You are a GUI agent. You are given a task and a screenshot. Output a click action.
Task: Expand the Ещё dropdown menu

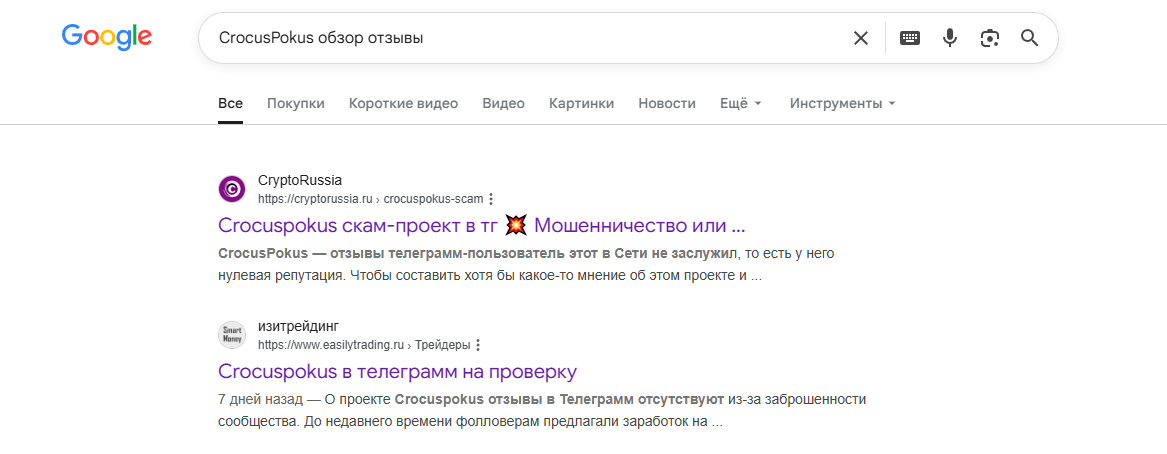tap(741, 103)
